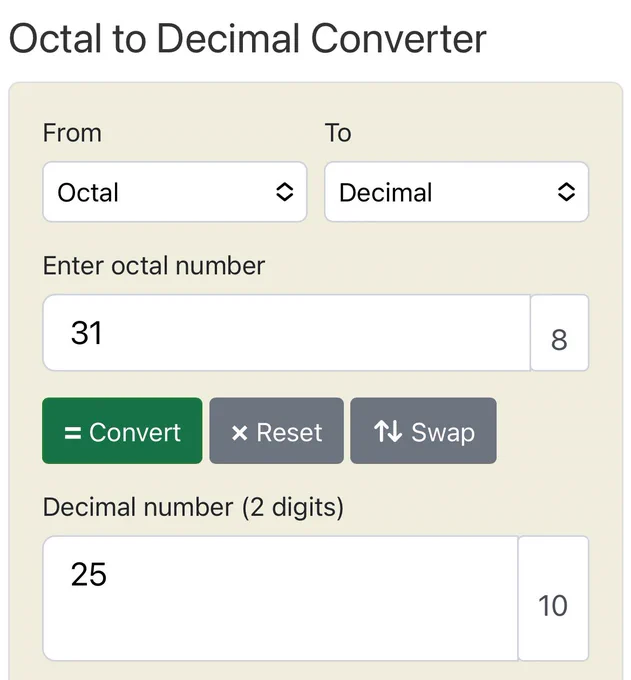Click the decimal result output box
Screen dimensions: 631x680
coord(280,598)
